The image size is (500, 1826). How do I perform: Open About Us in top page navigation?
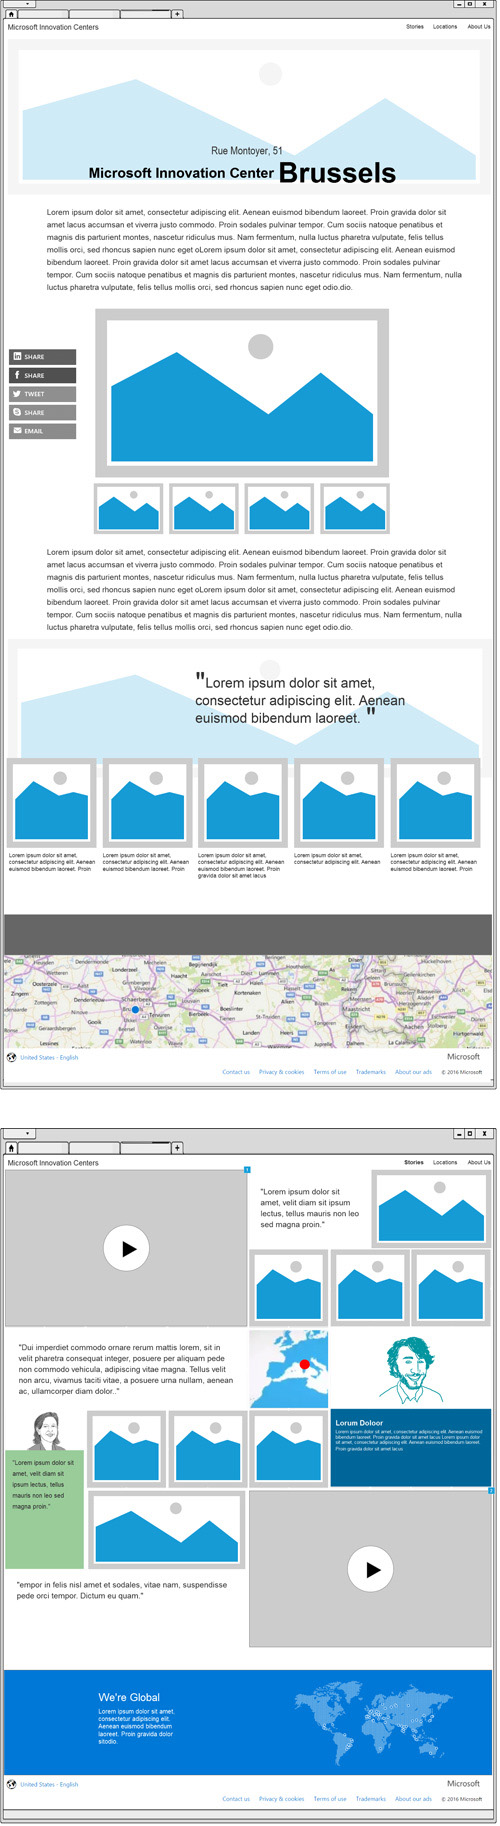click(479, 27)
